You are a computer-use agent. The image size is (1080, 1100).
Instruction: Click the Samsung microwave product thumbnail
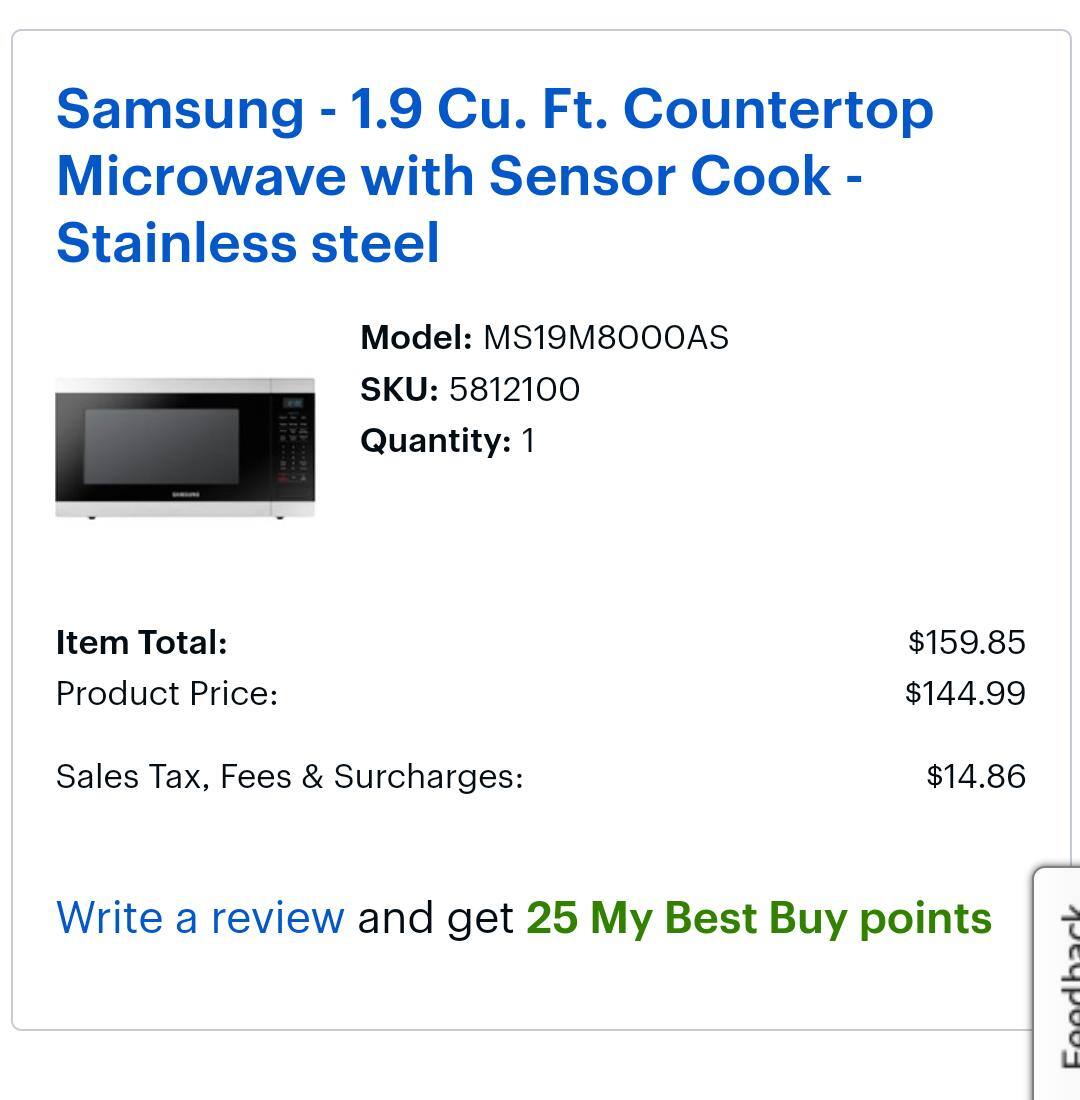(185, 447)
